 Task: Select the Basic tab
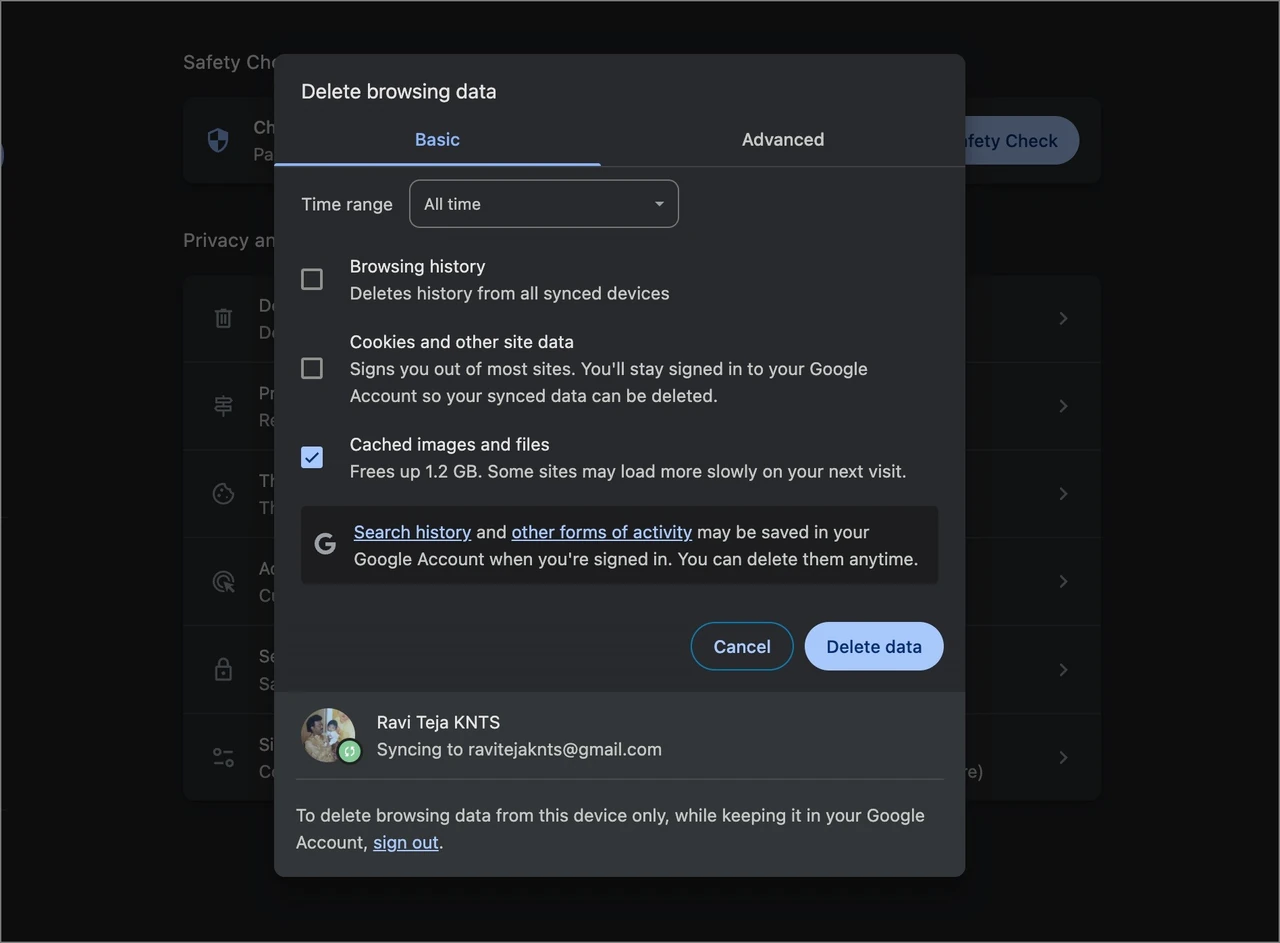click(x=437, y=139)
